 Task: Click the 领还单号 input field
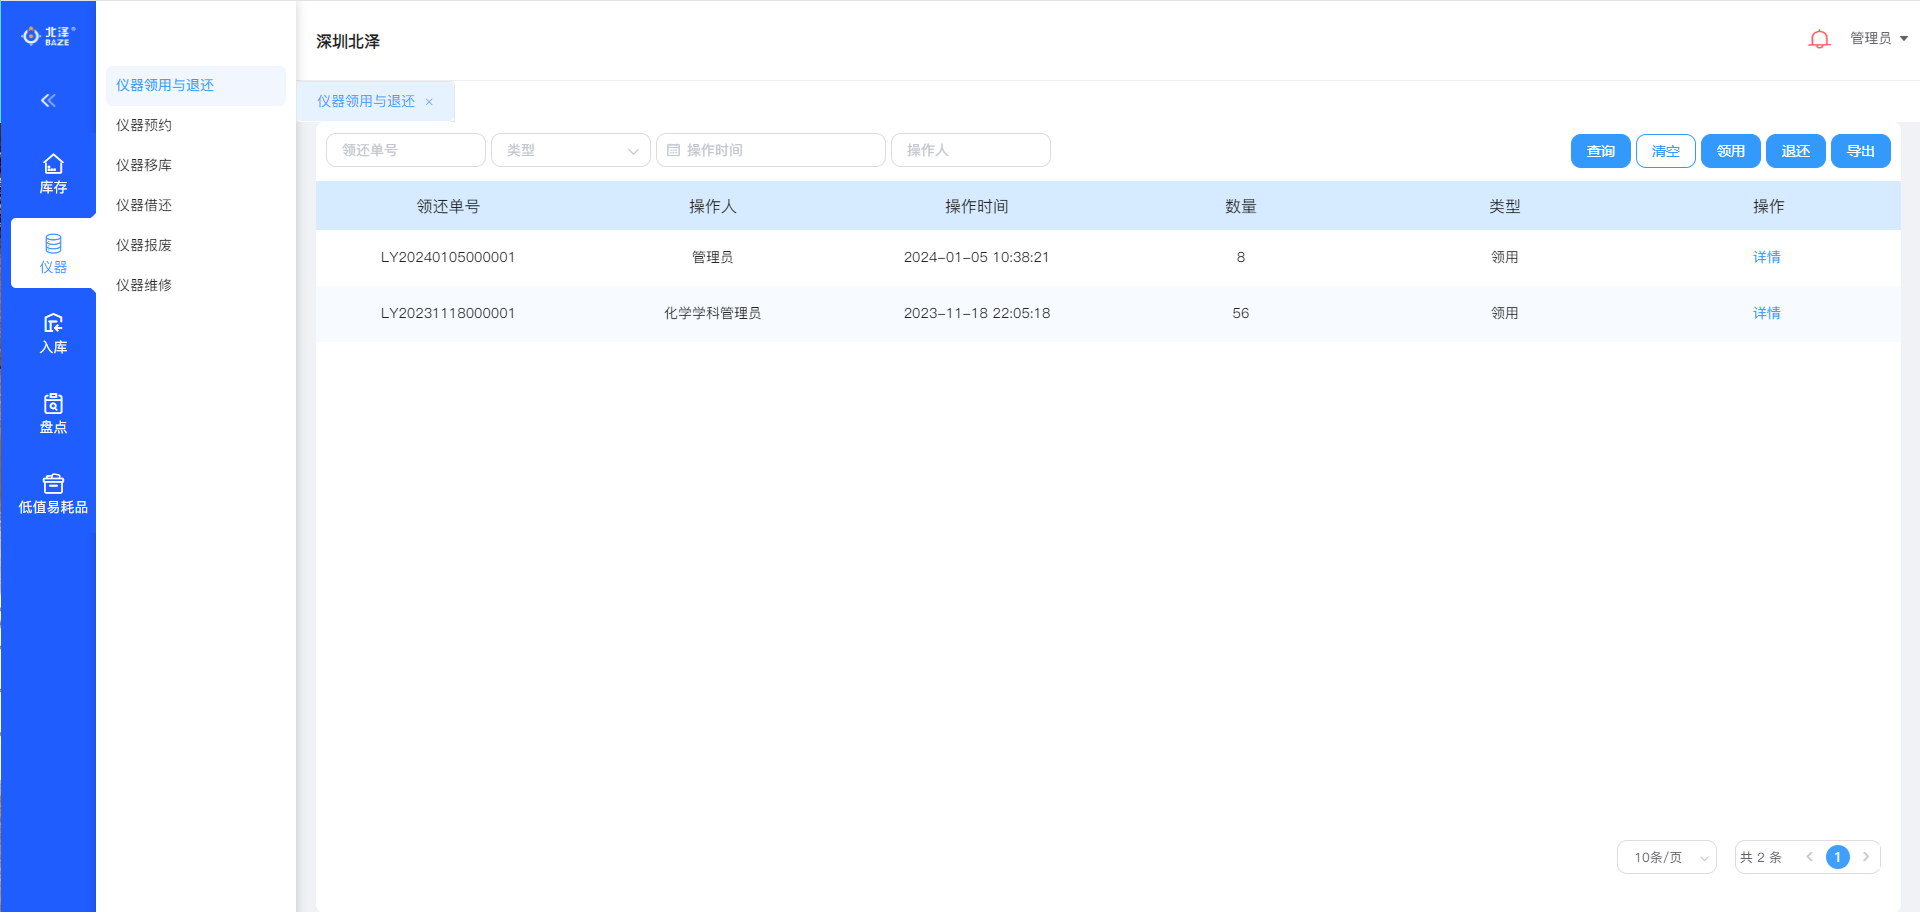pyautogui.click(x=405, y=150)
